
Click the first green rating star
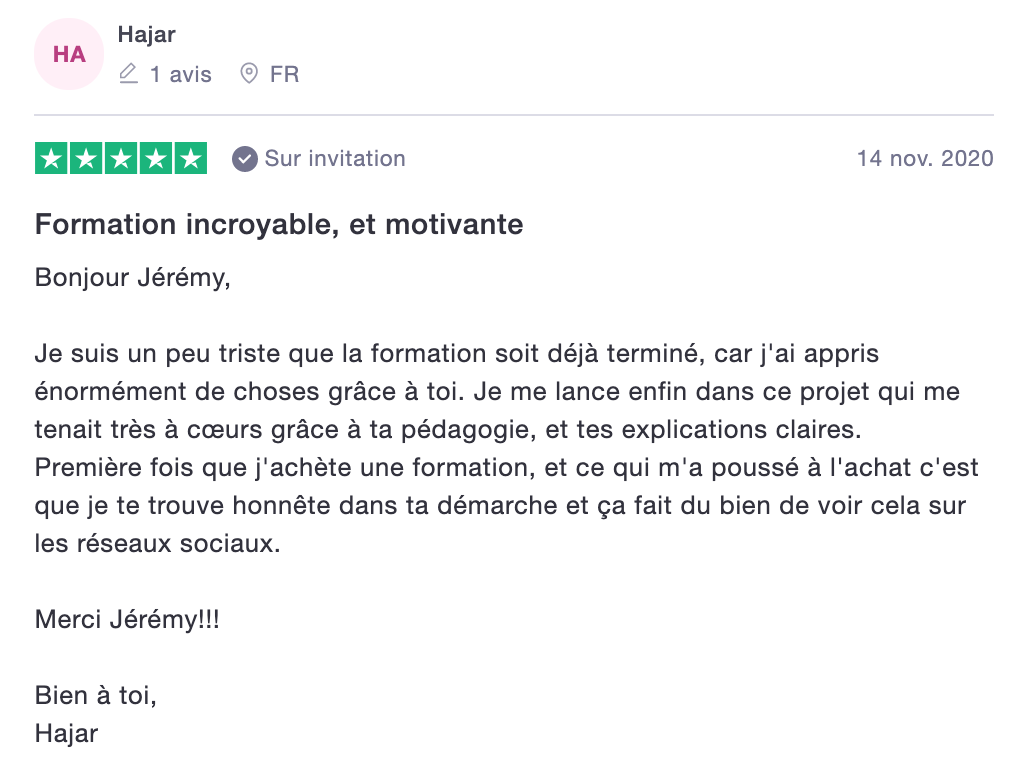(52, 159)
